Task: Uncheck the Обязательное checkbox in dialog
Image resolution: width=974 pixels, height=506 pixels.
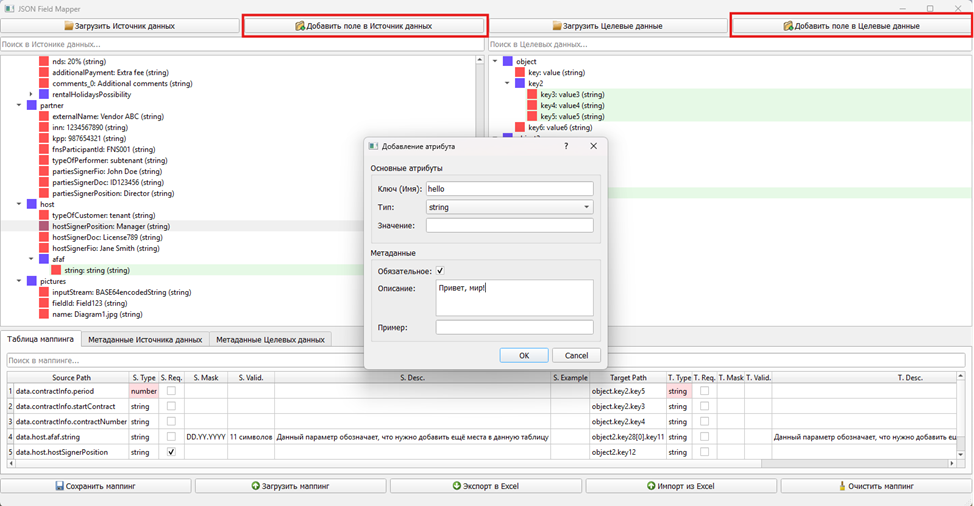Action: click(440, 271)
